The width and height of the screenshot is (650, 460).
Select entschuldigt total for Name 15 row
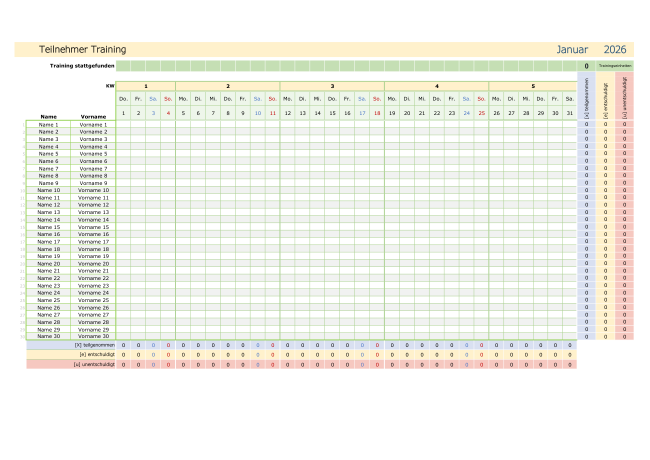click(605, 227)
